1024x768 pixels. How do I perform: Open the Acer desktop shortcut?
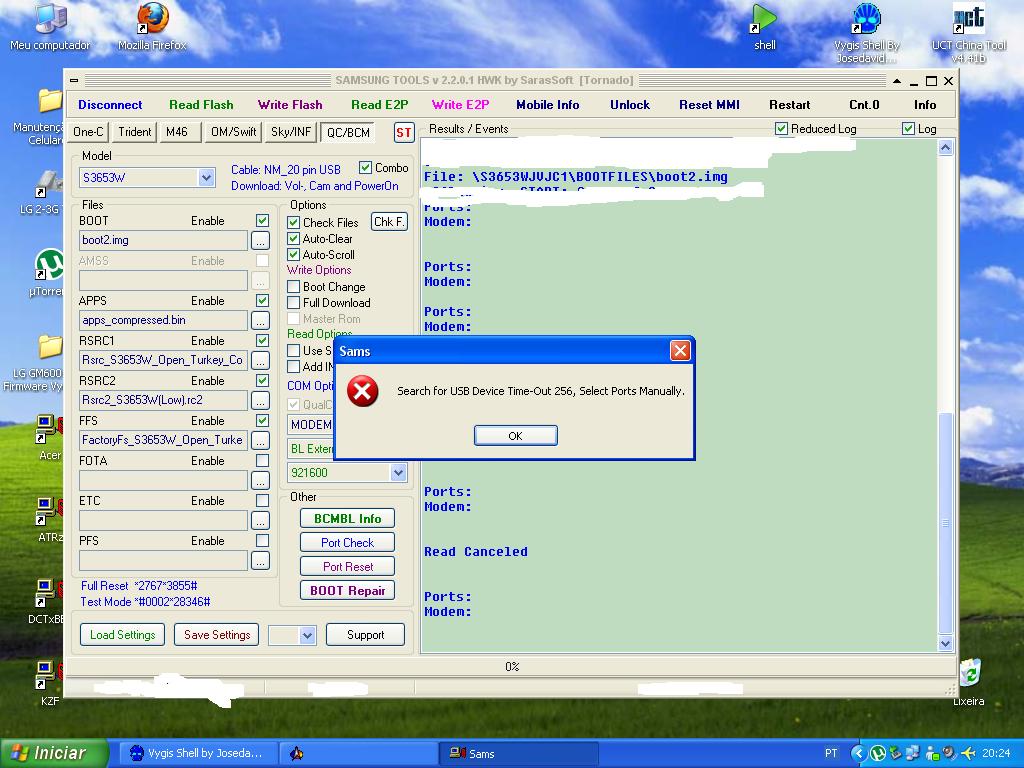tap(50, 438)
